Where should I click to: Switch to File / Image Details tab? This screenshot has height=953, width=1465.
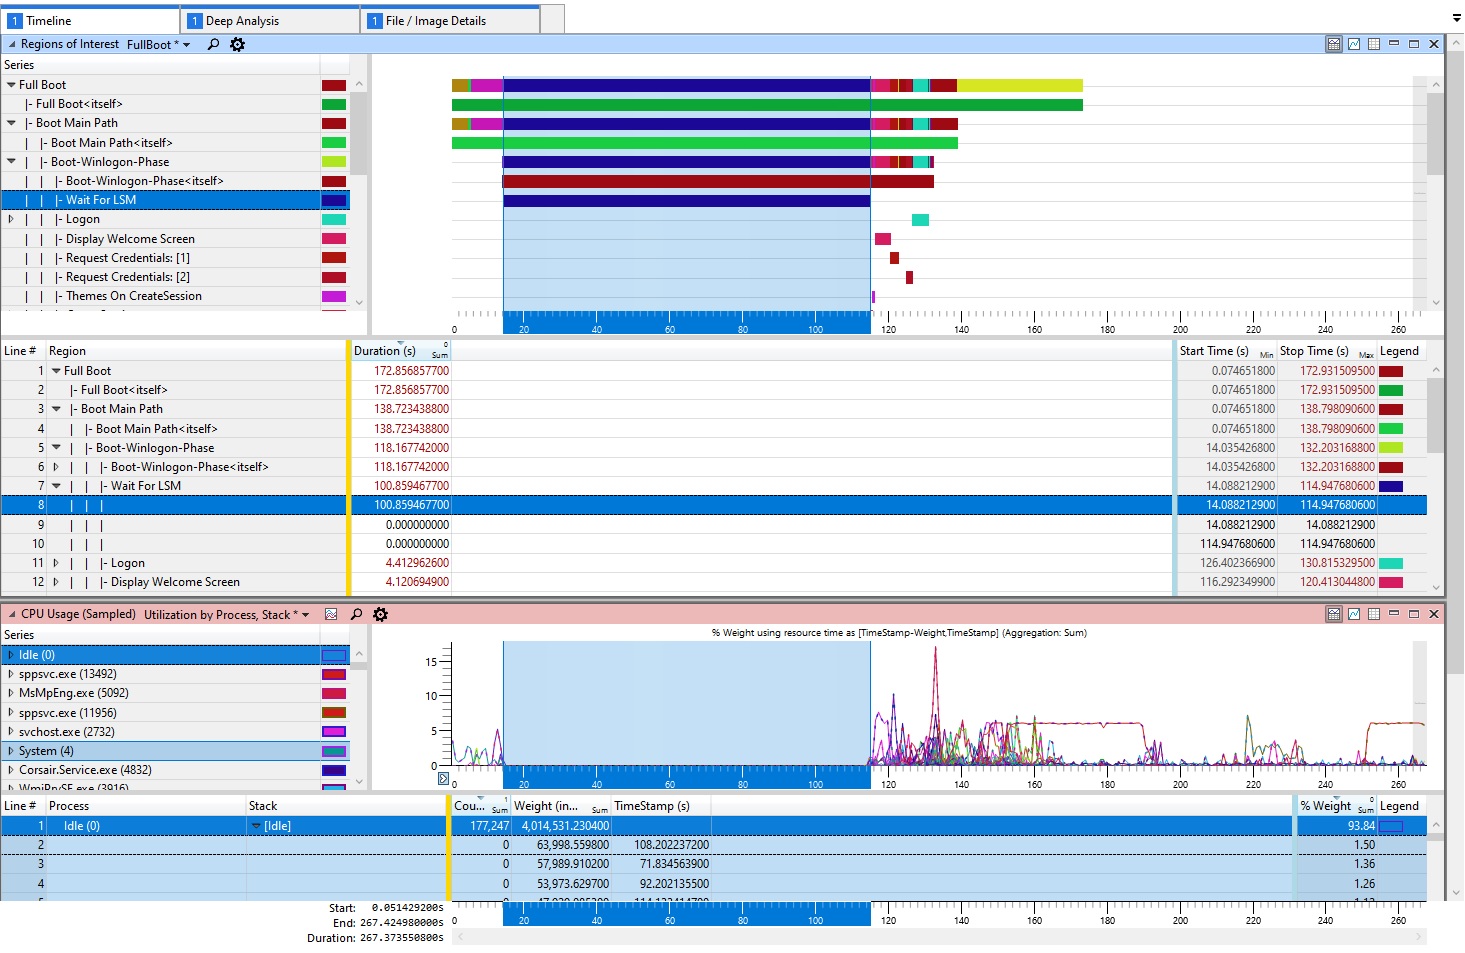click(x=450, y=20)
